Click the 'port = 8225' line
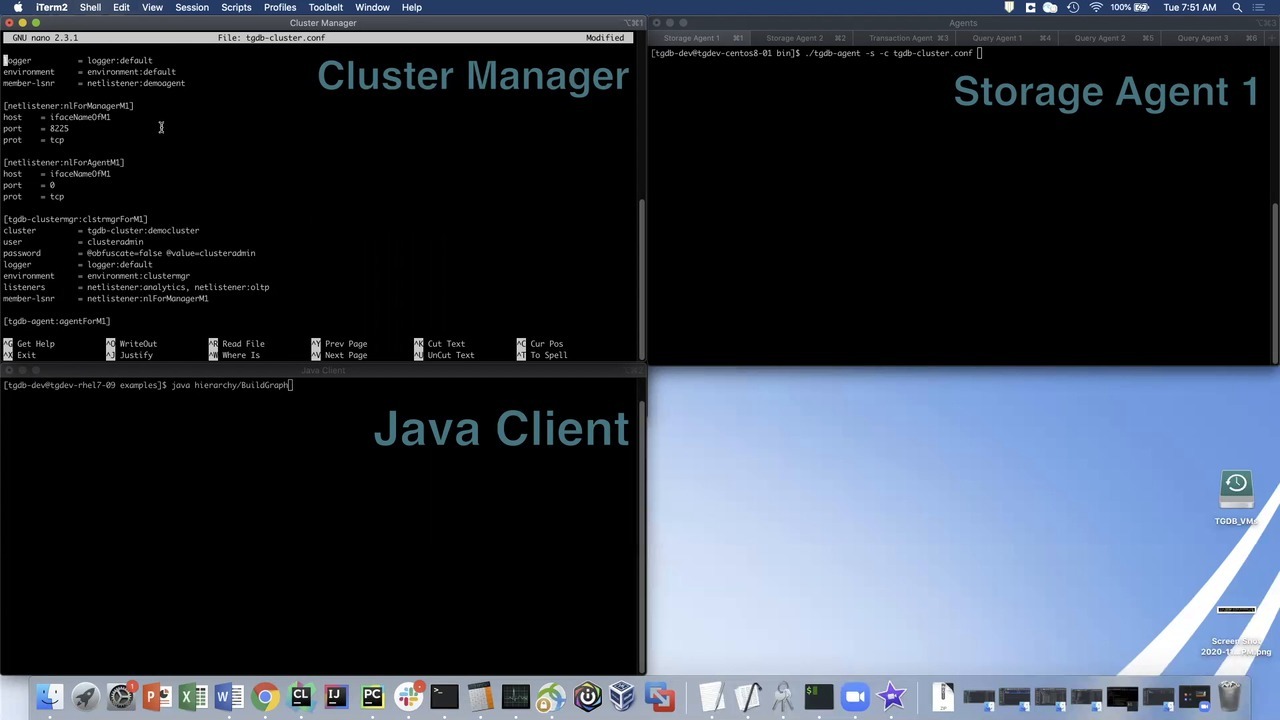1280x720 pixels. 36,129
